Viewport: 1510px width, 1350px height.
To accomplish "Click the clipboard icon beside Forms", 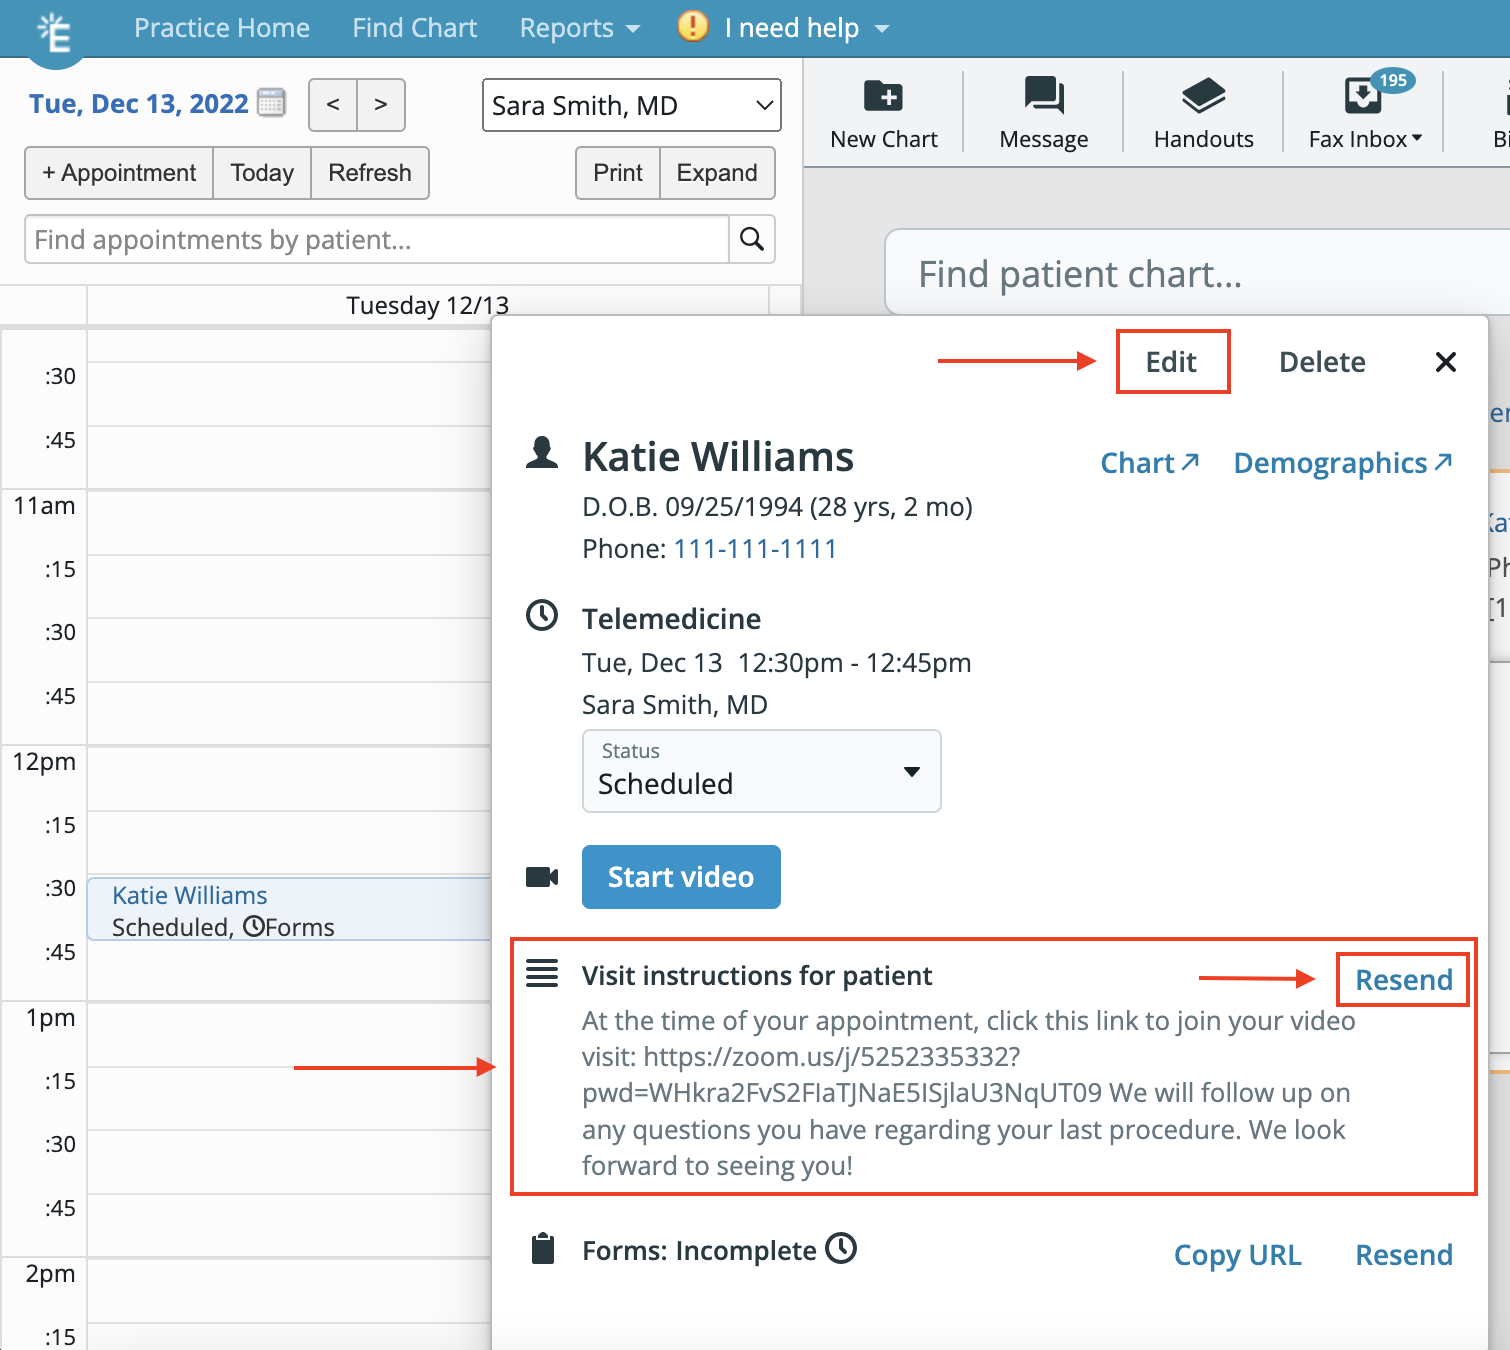I will (x=543, y=1249).
